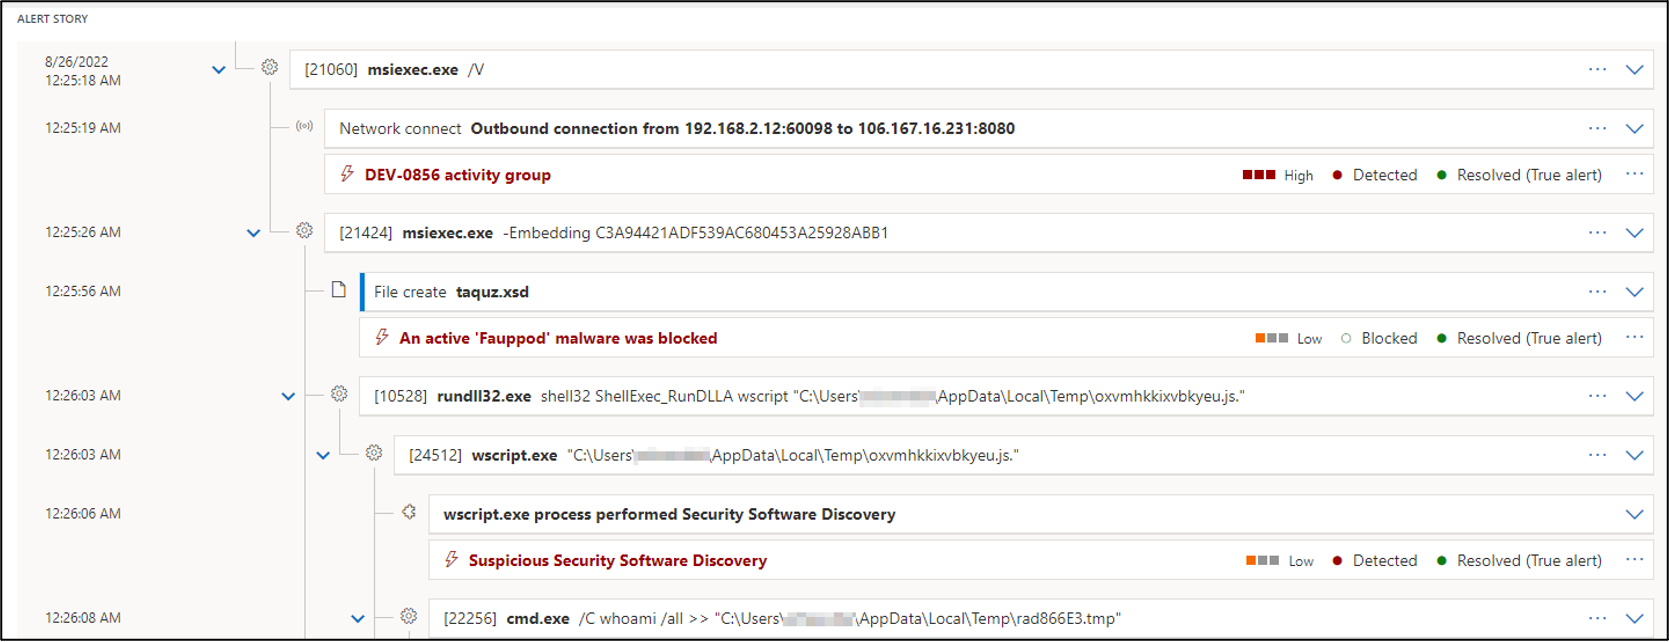The image size is (1670, 642).
Task: Collapse the msiexec.exe -Embedding tree node
Action: click(x=253, y=233)
